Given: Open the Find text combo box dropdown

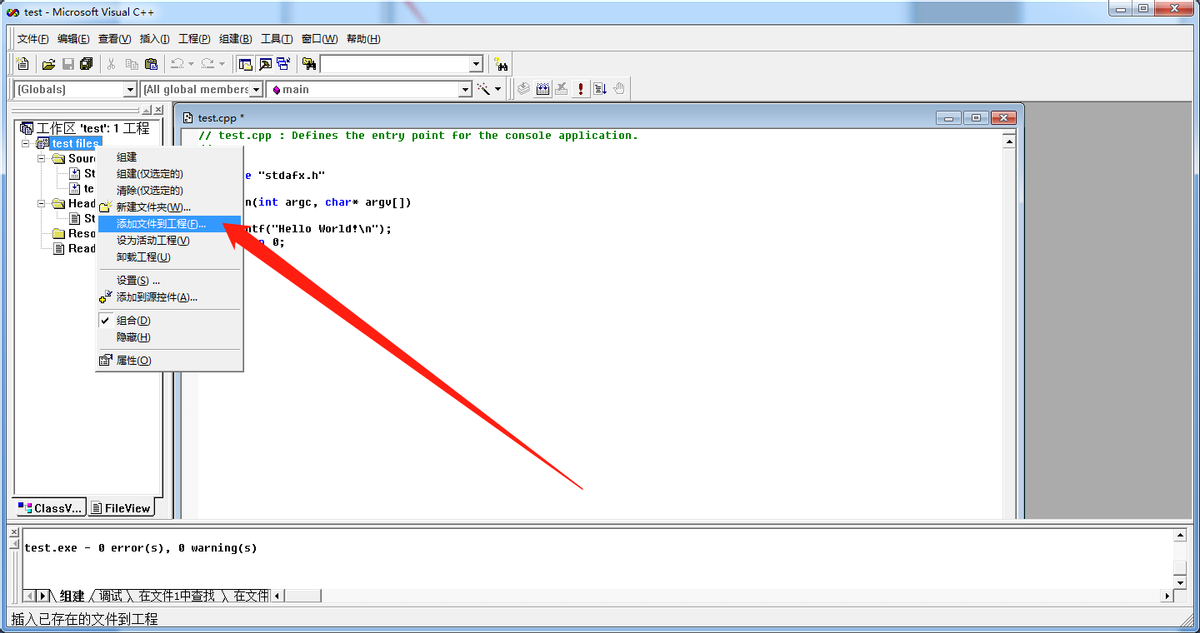Looking at the screenshot, I should [476, 64].
